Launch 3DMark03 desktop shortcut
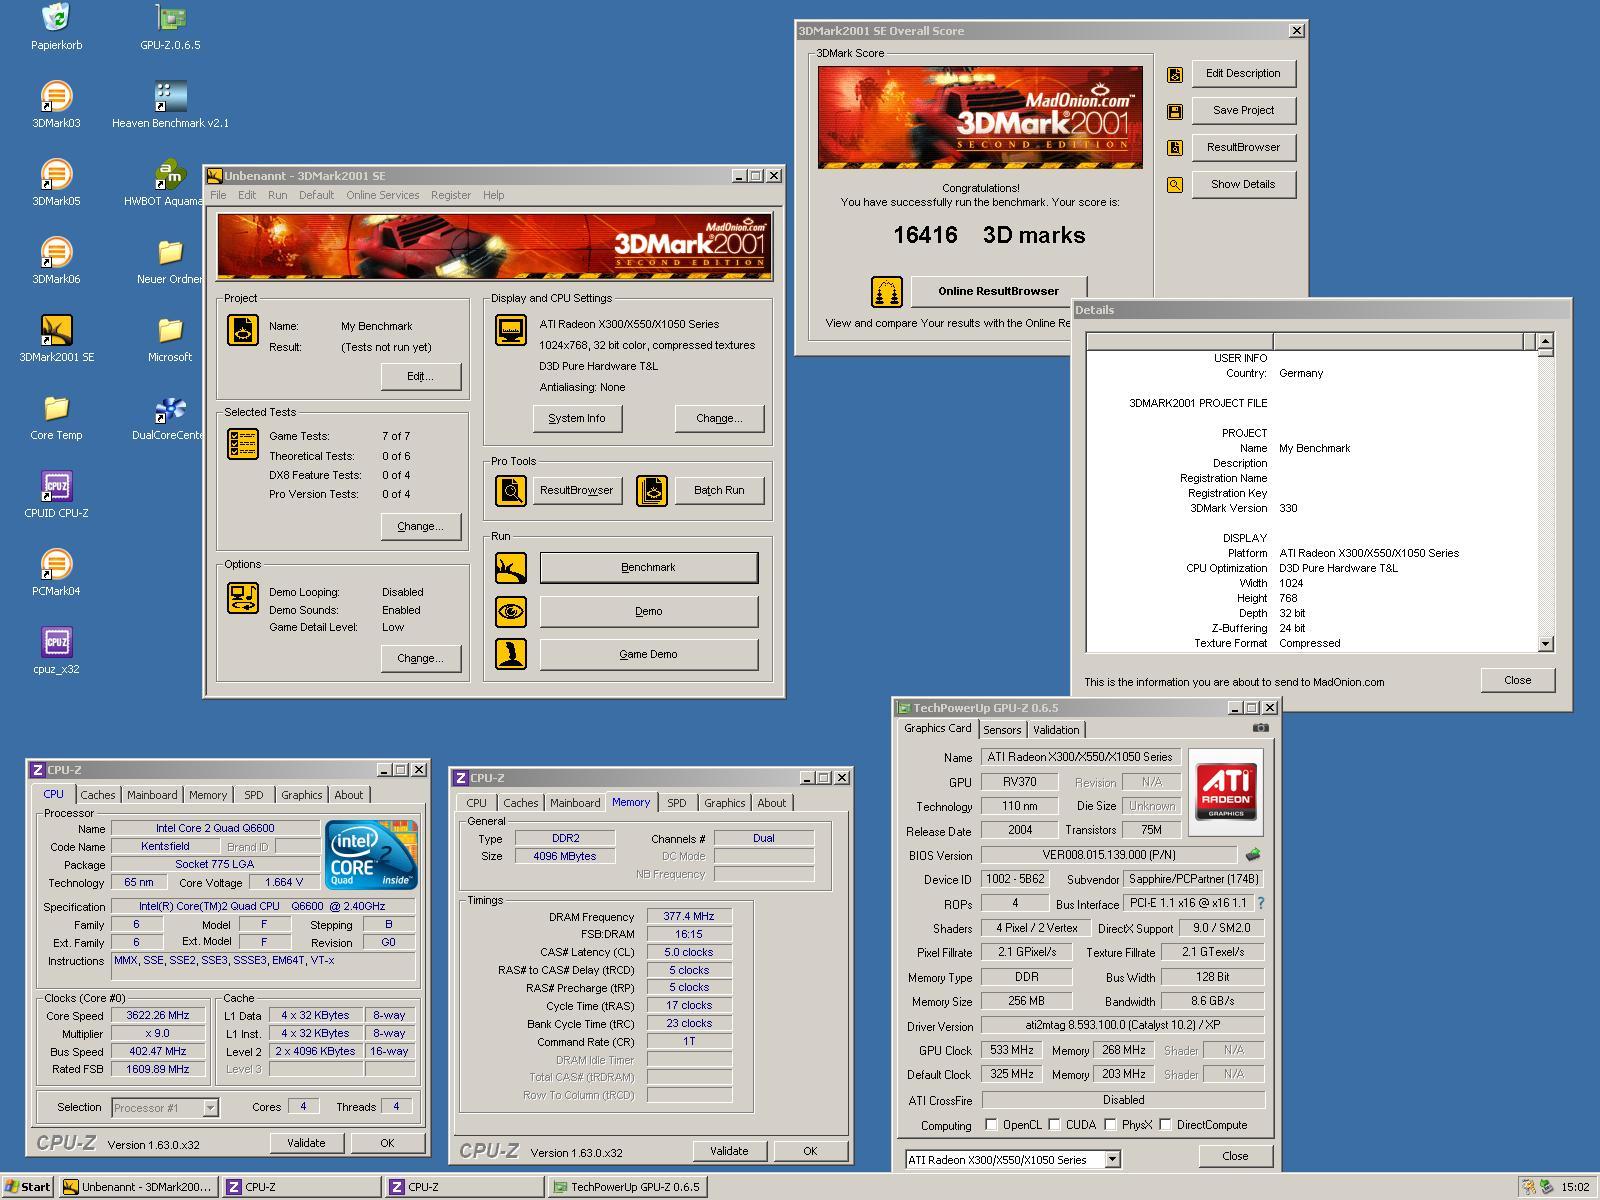This screenshot has height=1200, width=1600. 57,95
